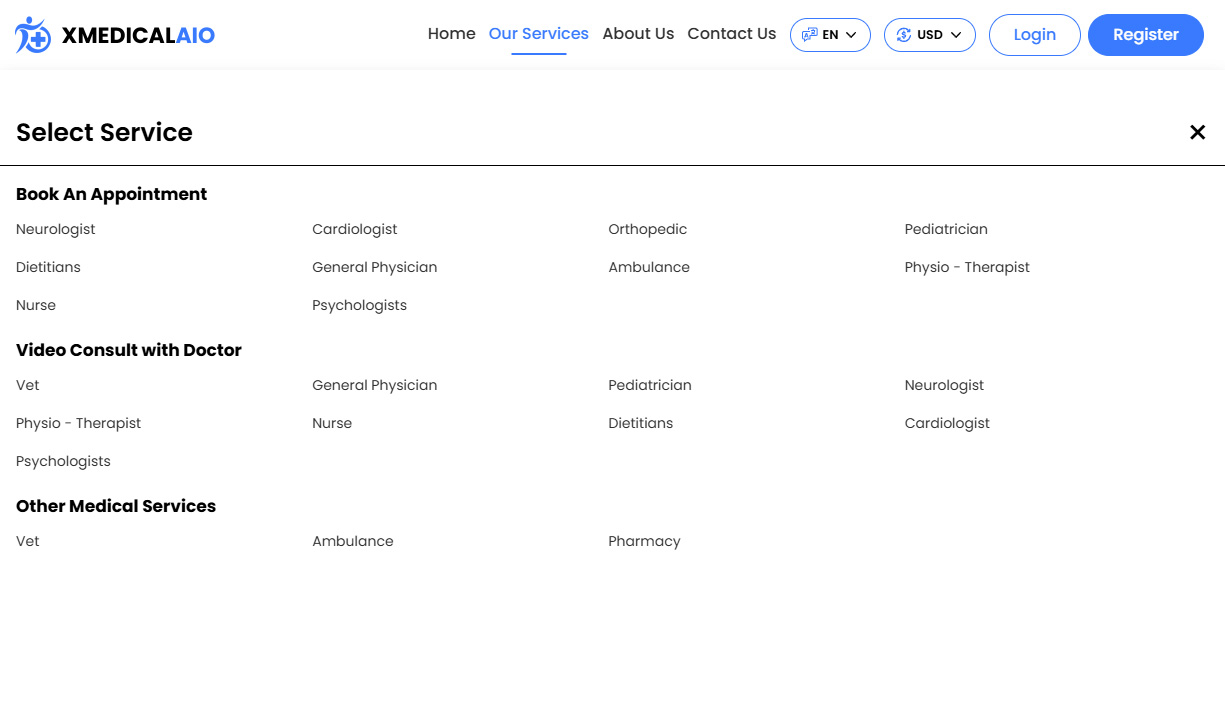Image resolution: width=1225 pixels, height=722 pixels.
Task: Click the highlighted Our Services nav item
Action: (538, 33)
